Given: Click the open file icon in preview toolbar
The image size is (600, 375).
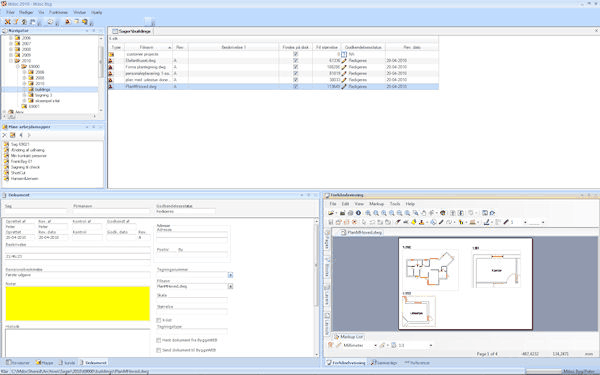Looking at the screenshot, I should [331, 213].
